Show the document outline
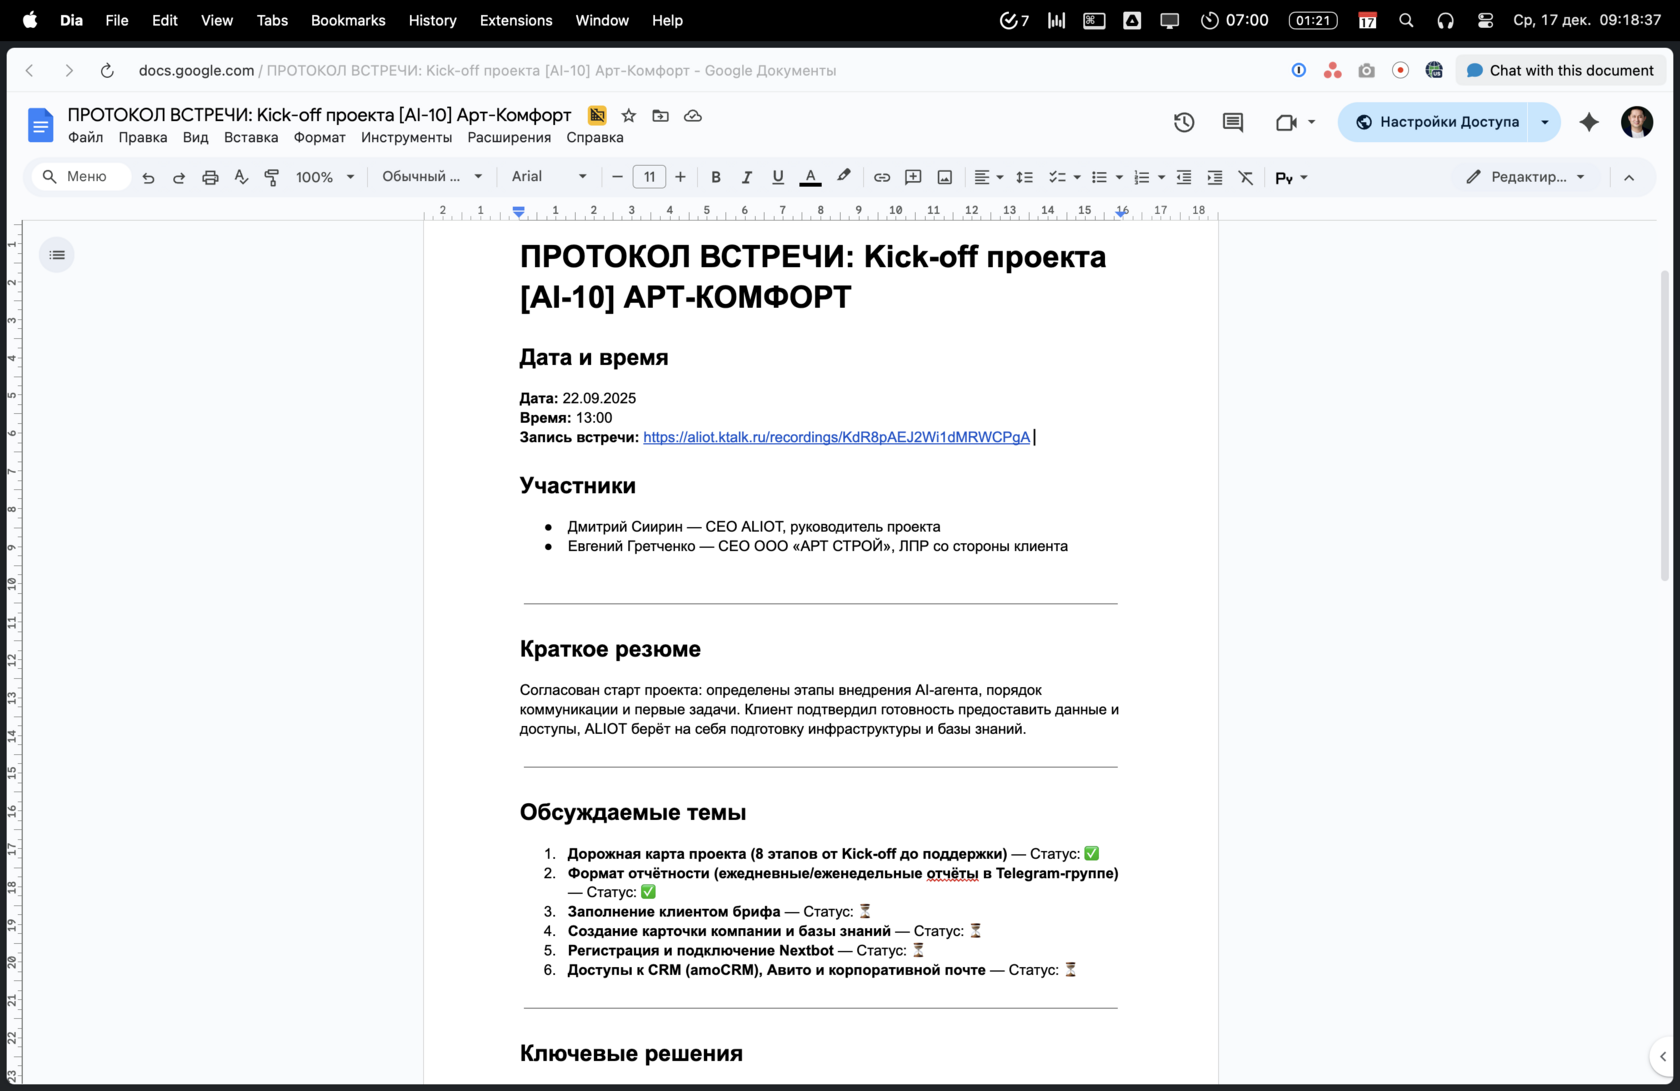The height and width of the screenshot is (1091, 1680). (57, 255)
